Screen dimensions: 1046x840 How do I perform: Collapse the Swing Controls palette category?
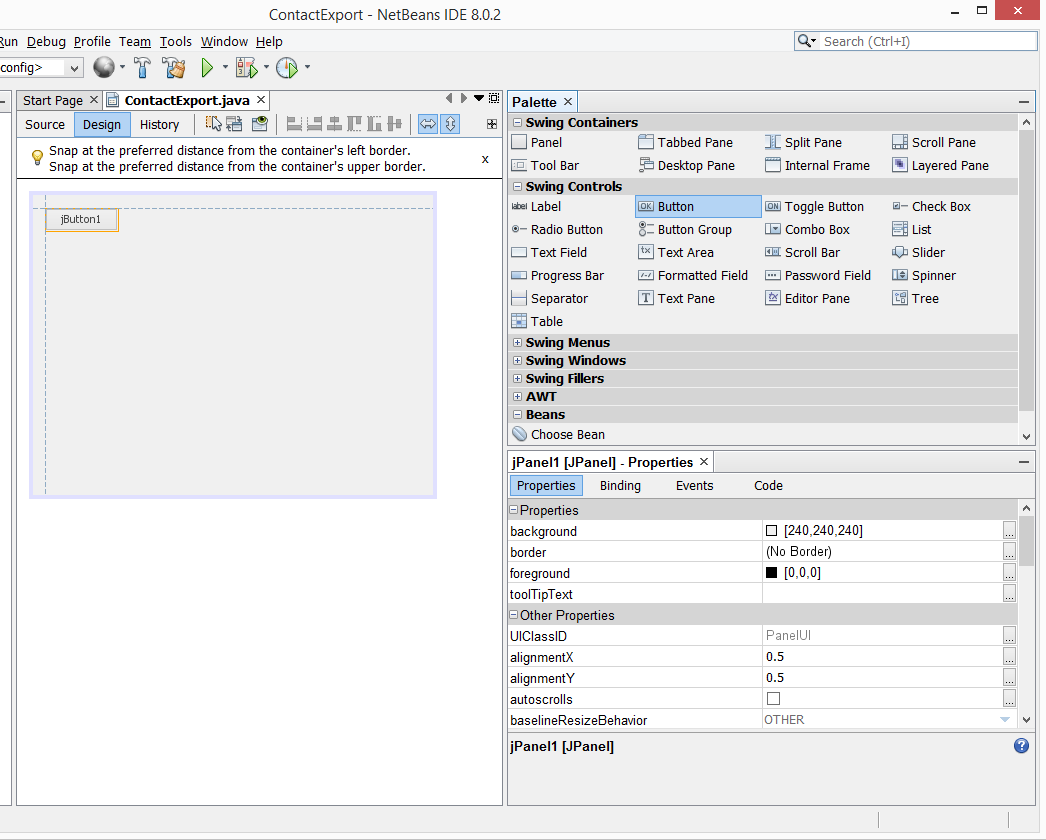(x=517, y=187)
